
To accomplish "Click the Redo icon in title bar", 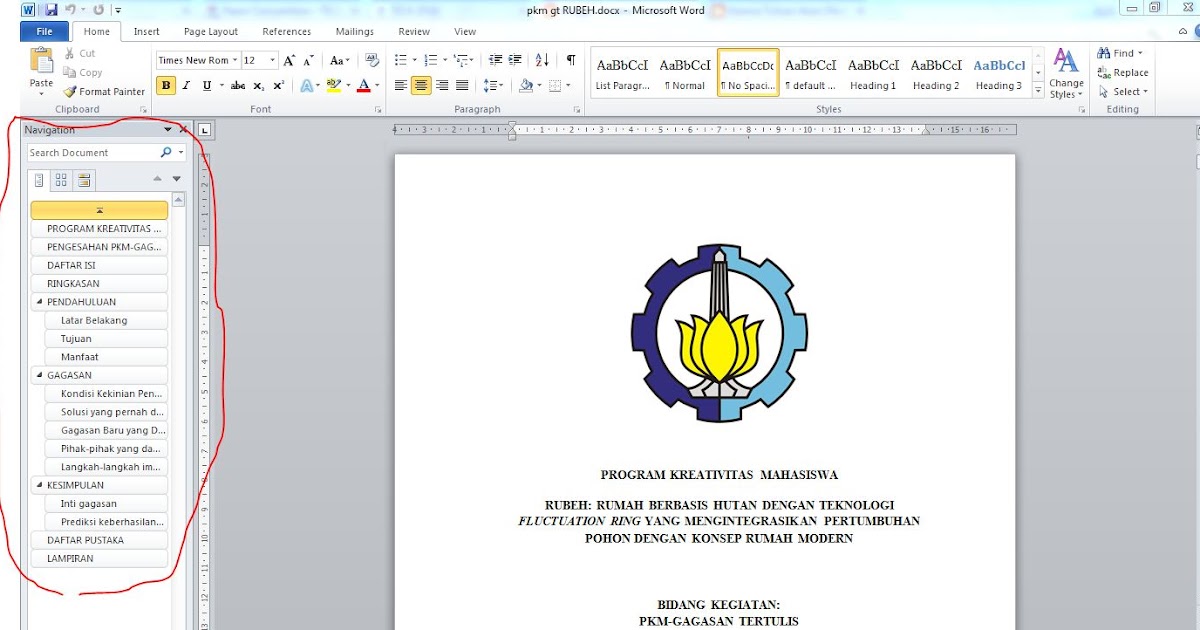I will (98, 10).
